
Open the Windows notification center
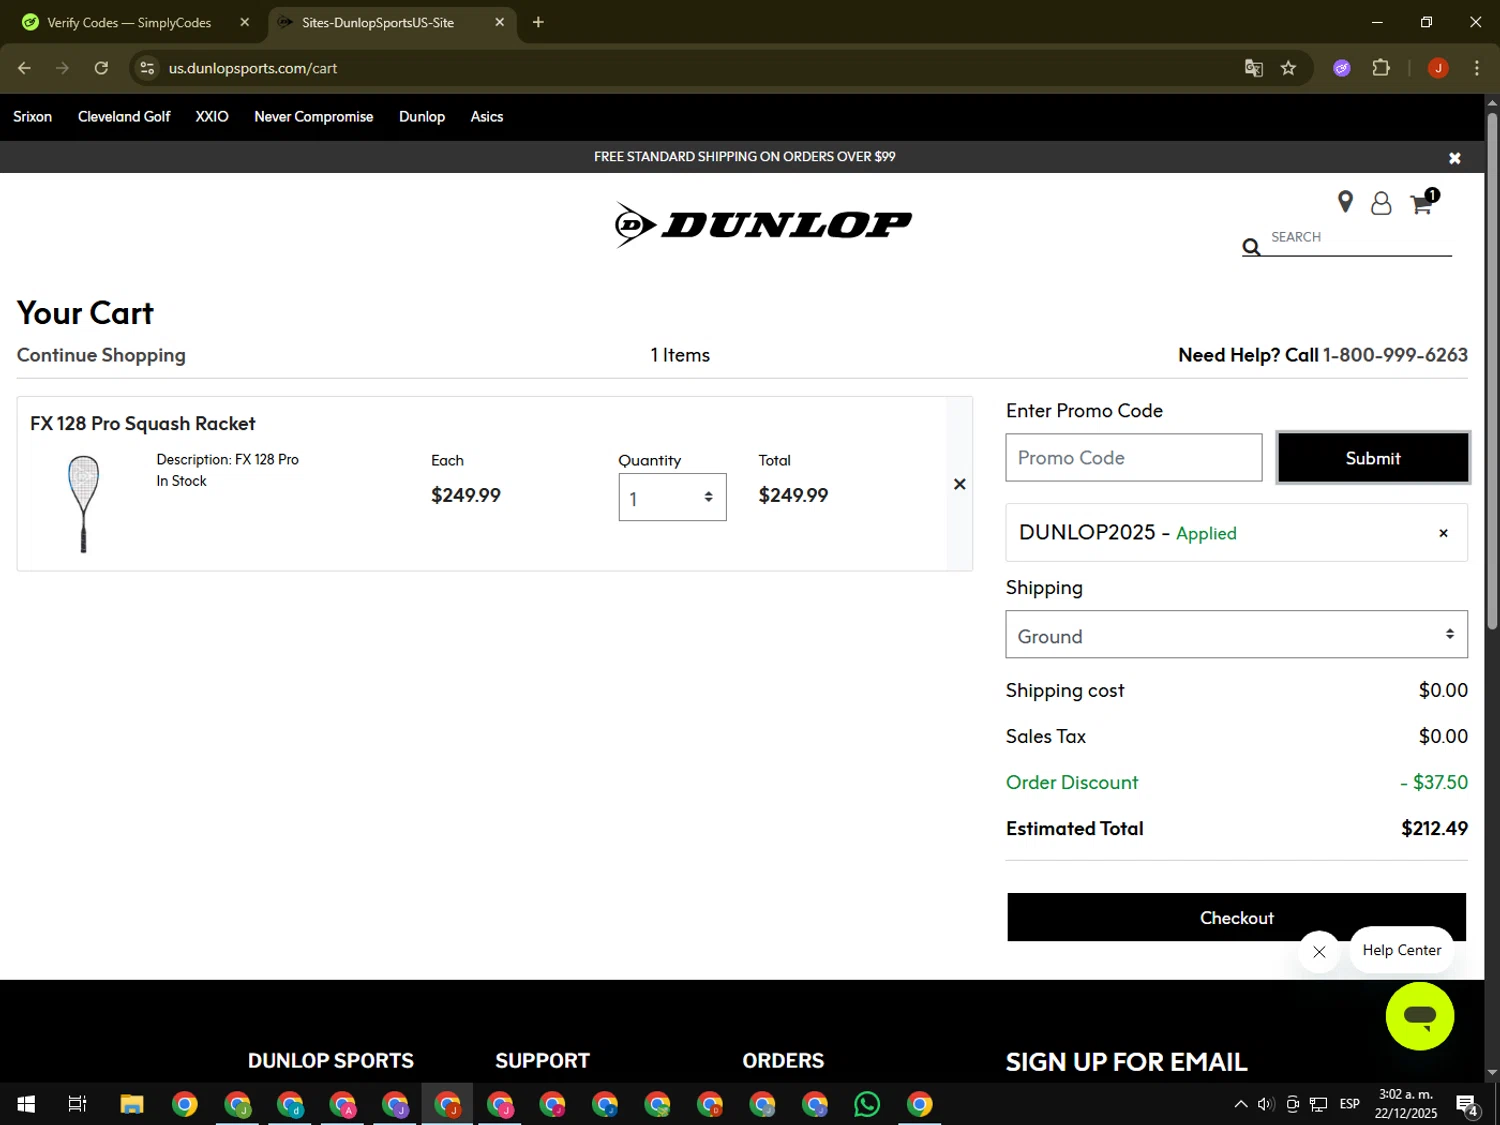[1467, 1105]
